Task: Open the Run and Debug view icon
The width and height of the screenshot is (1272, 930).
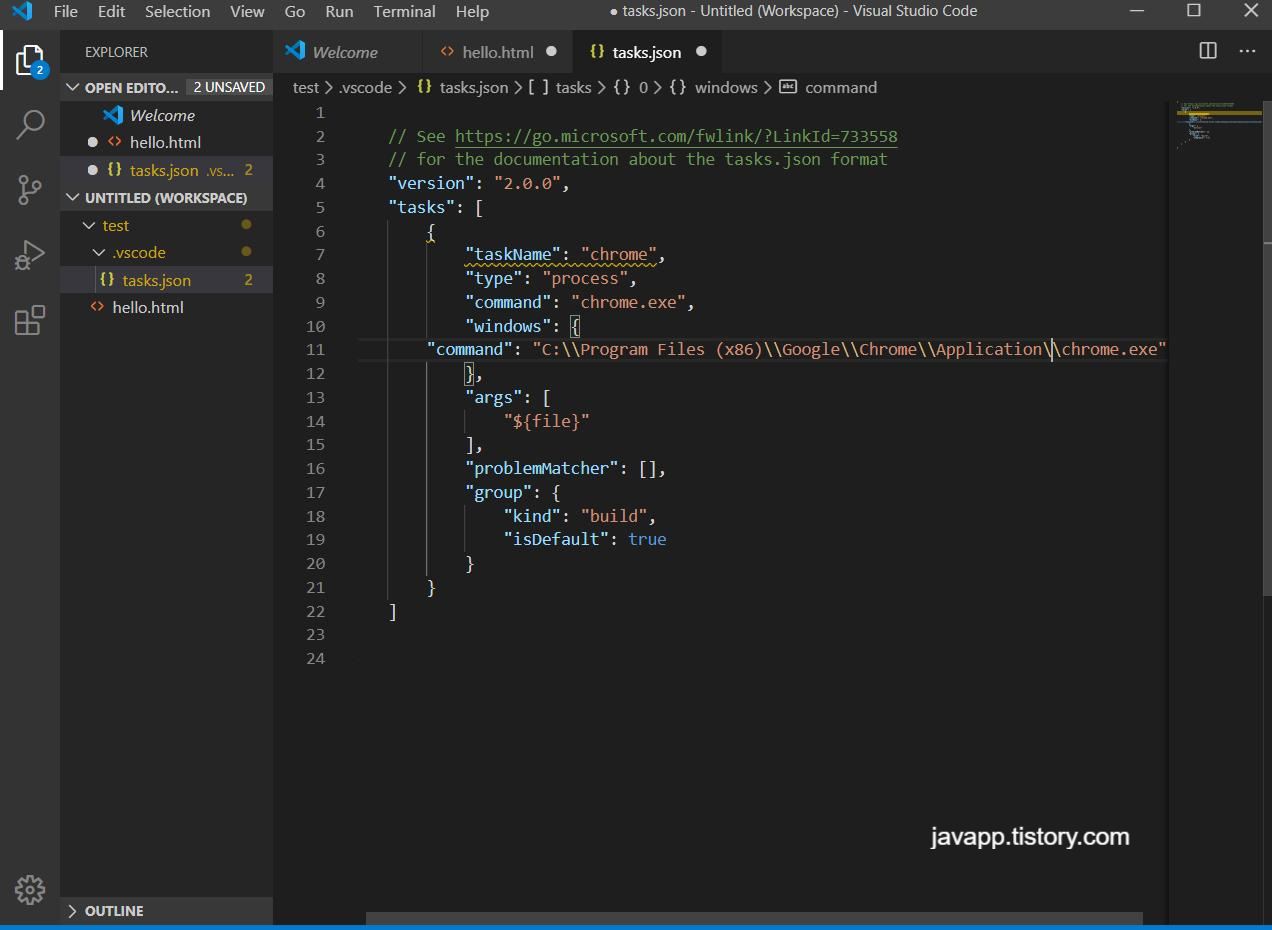Action: (30, 255)
